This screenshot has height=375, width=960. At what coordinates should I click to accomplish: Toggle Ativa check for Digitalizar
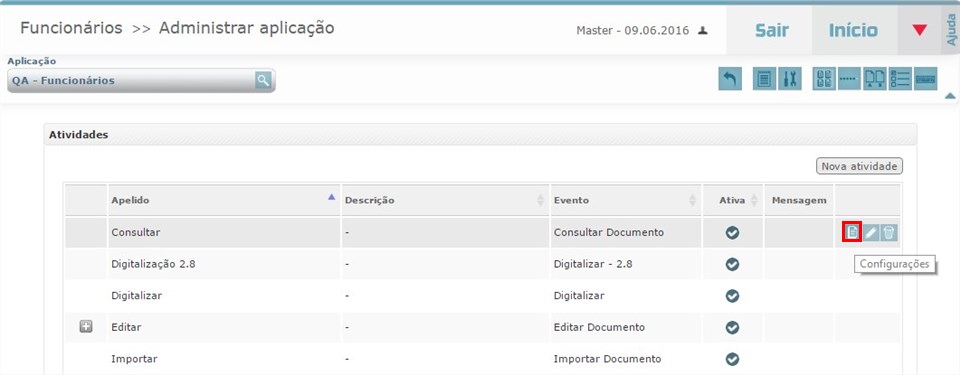(732, 295)
